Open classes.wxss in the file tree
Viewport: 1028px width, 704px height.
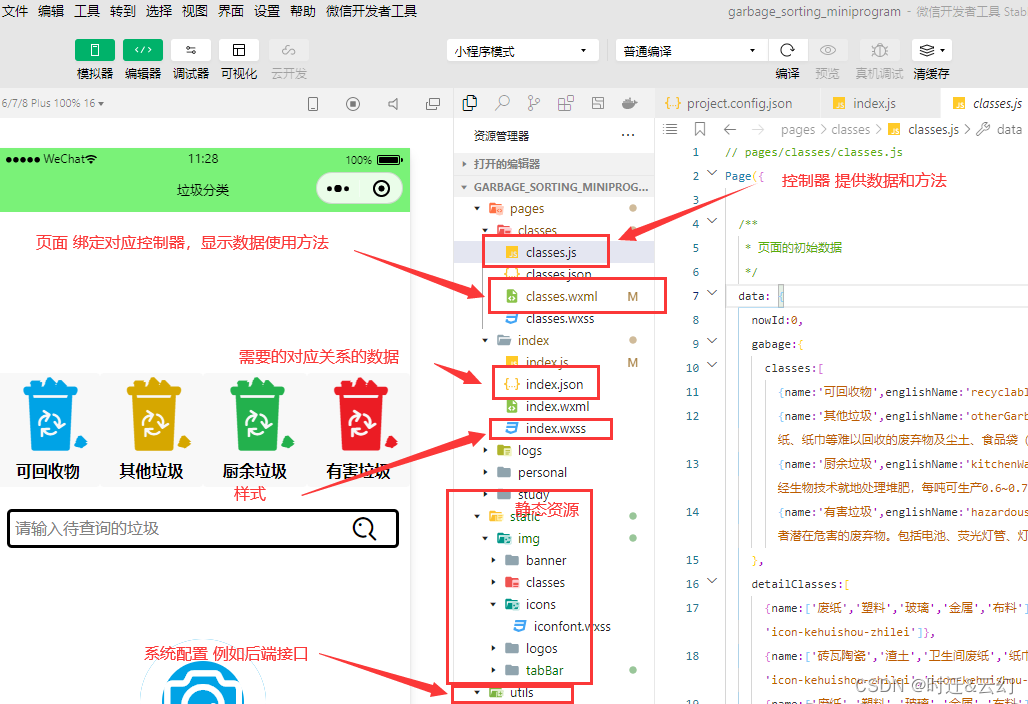pyautogui.click(x=554, y=319)
